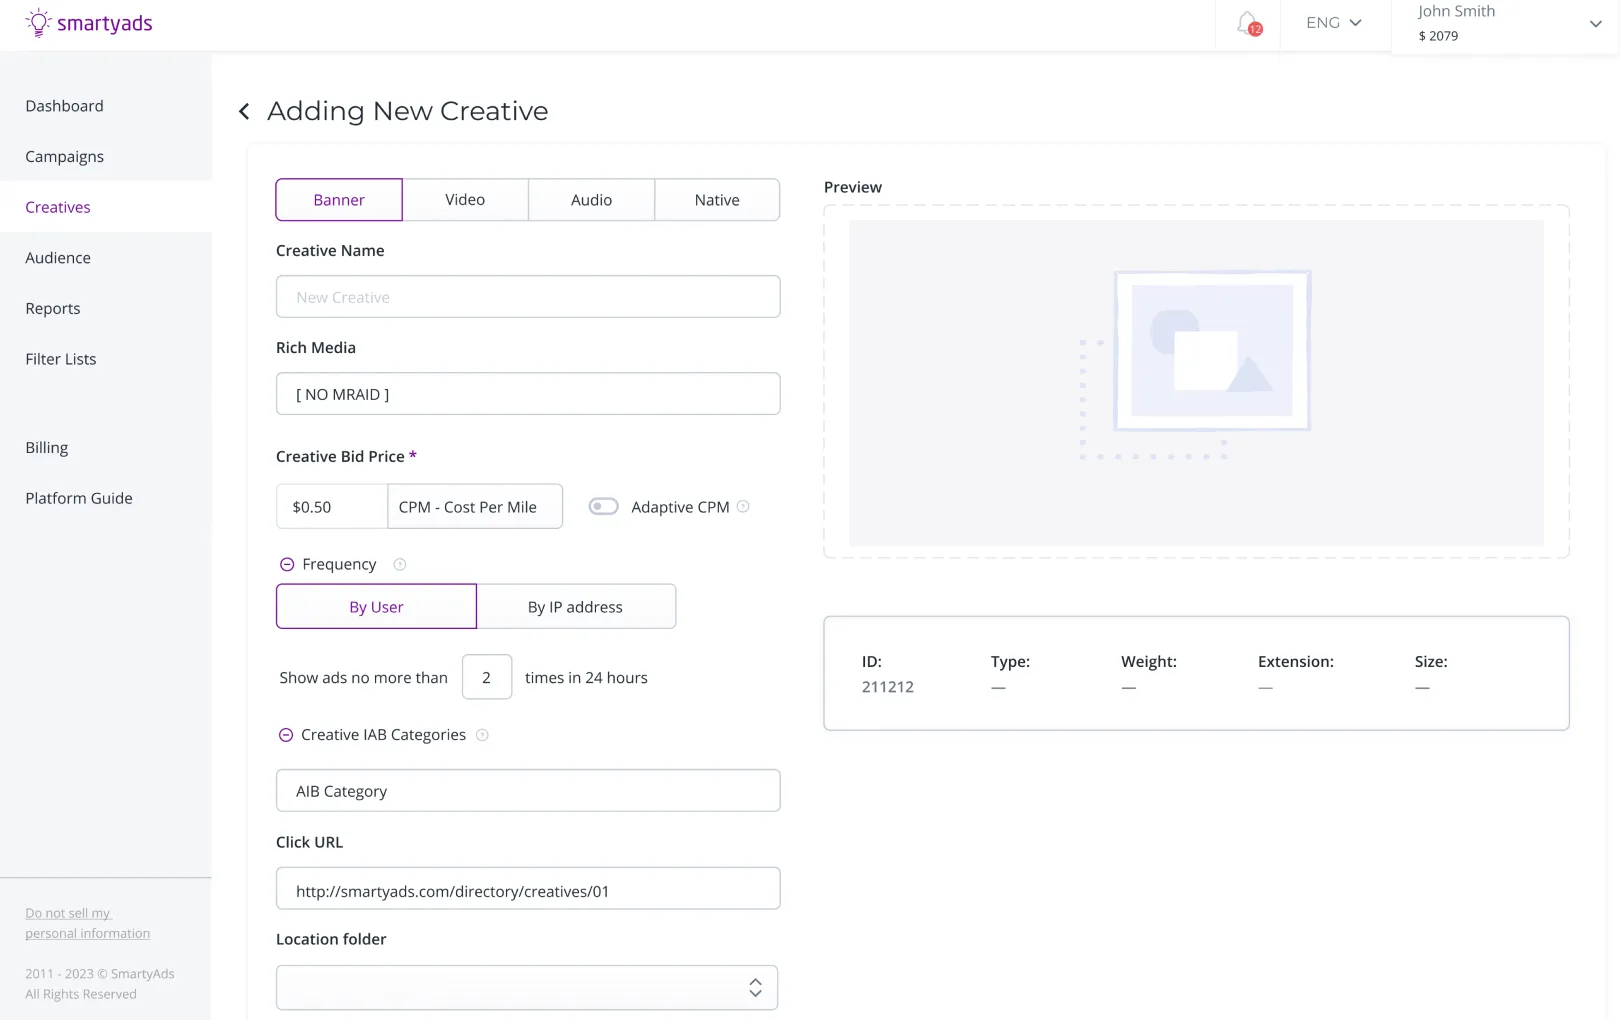
Task: Click the Frequency help icon
Action: (400, 565)
